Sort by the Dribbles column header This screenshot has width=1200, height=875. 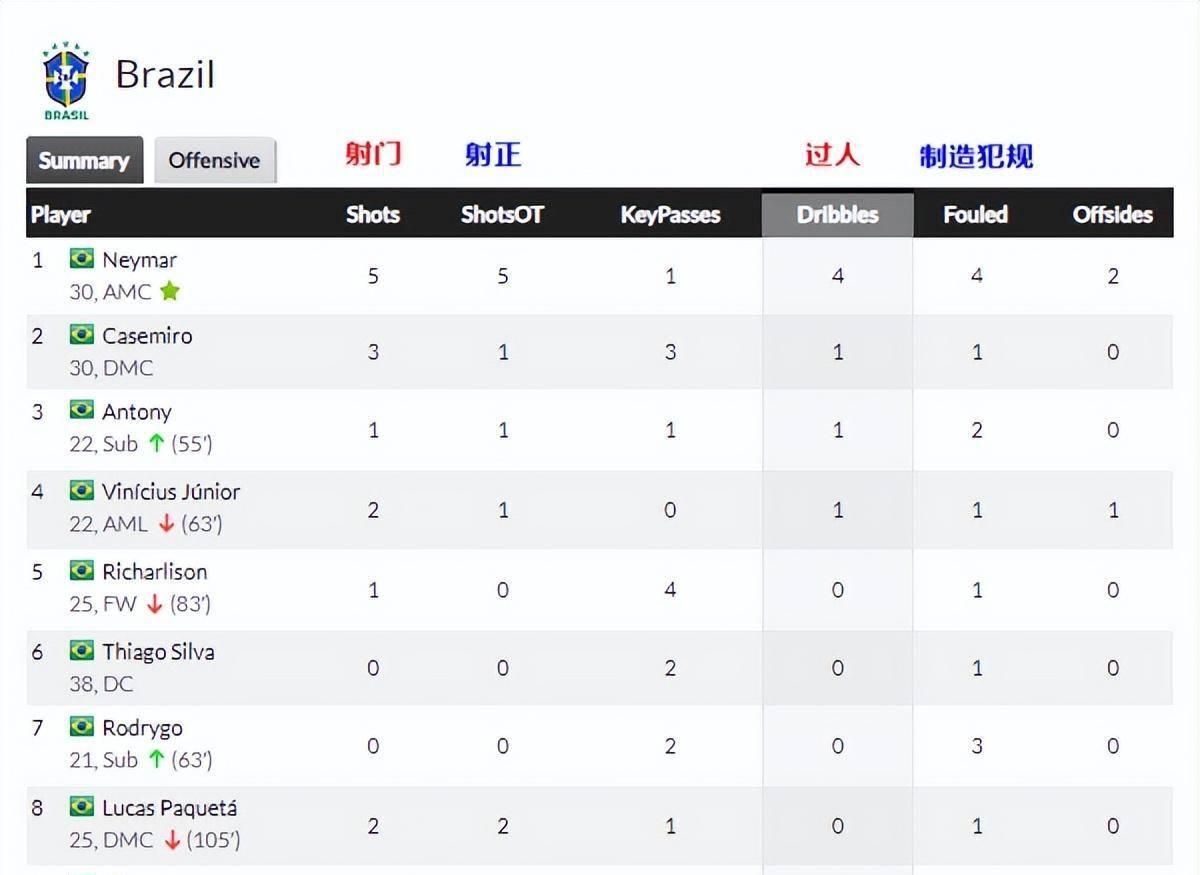tap(838, 214)
